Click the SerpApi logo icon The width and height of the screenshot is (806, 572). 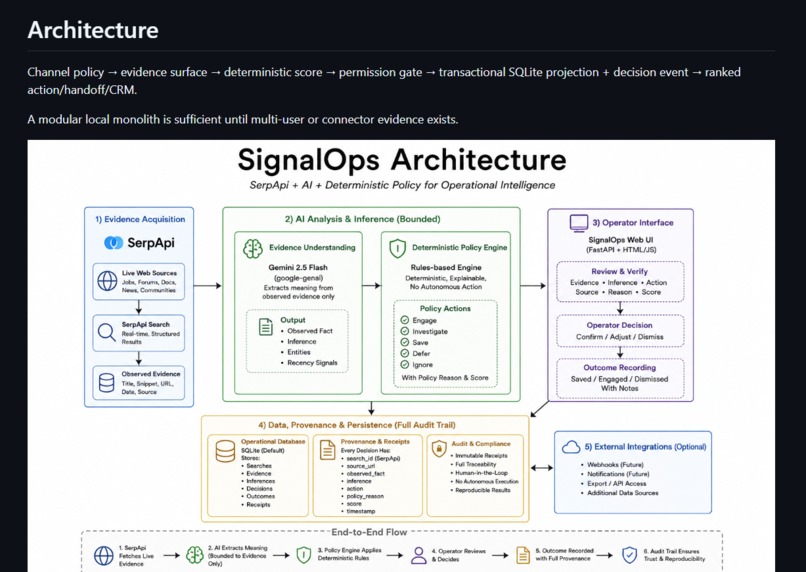tap(113, 243)
